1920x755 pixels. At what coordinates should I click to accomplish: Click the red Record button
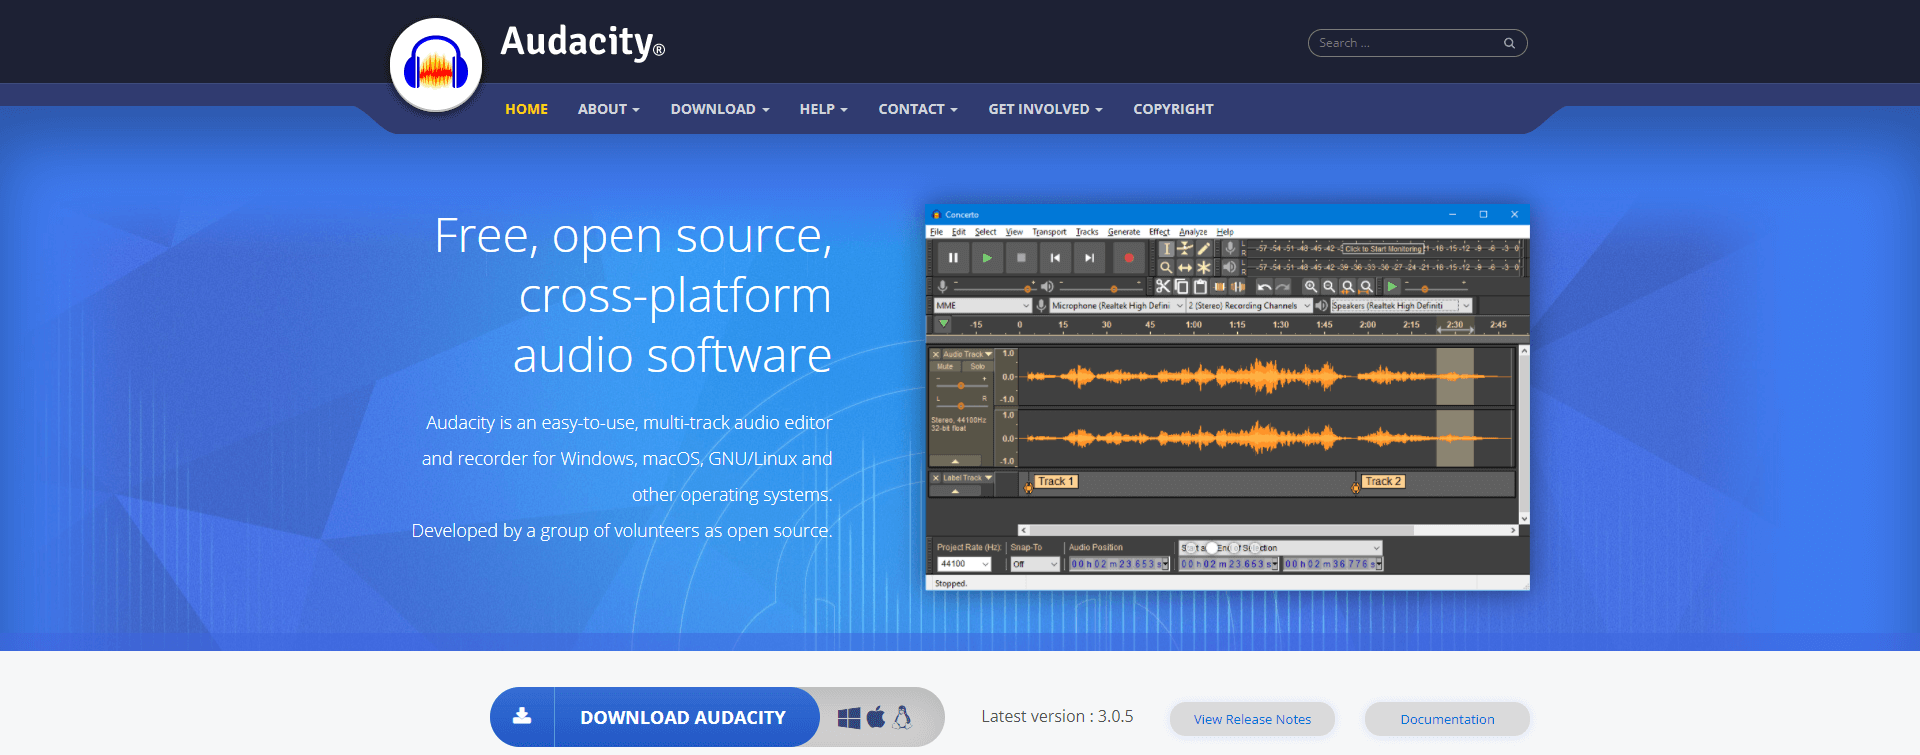[1129, 257]
